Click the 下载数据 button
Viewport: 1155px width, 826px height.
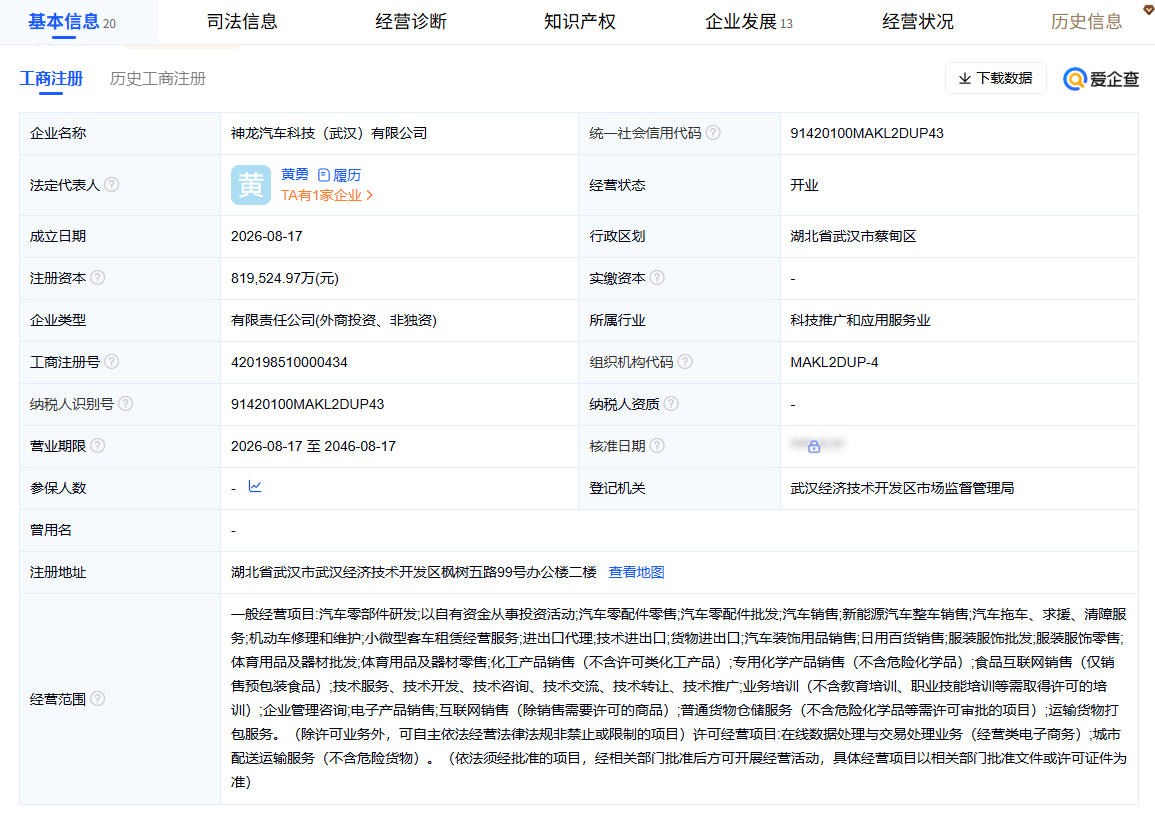pyautogui.click(x=995, y=78)
